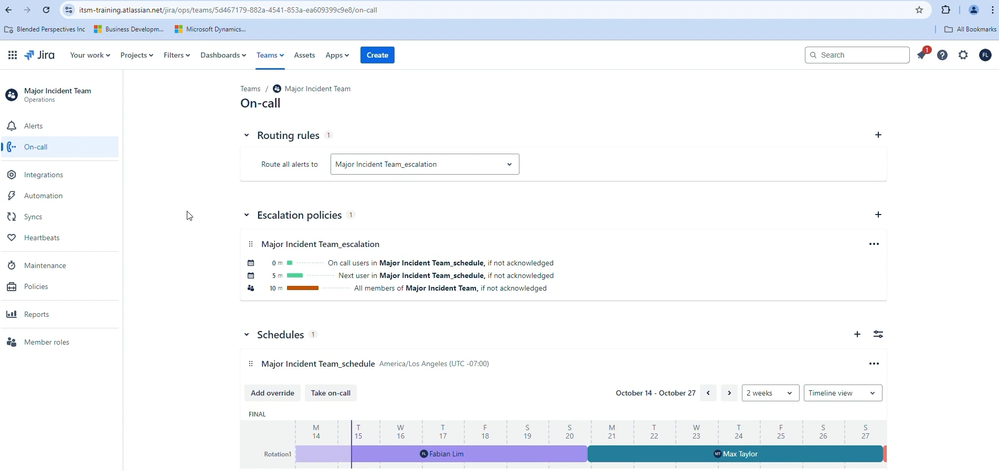999x471 pixels.
Task: Open the FL user profile avatar
Action: coord(985,55)
